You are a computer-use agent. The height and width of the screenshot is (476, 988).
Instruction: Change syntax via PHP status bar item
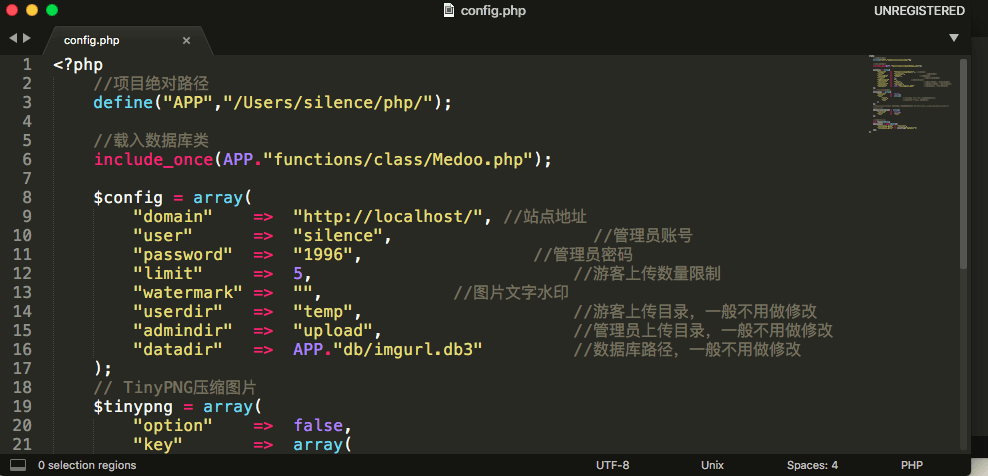[911, 465]
